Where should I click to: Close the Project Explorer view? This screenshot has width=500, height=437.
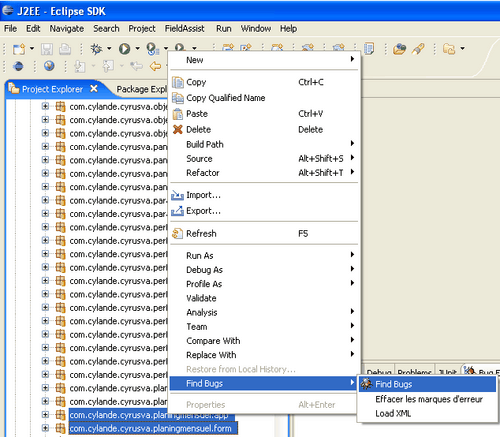[94, 89]
